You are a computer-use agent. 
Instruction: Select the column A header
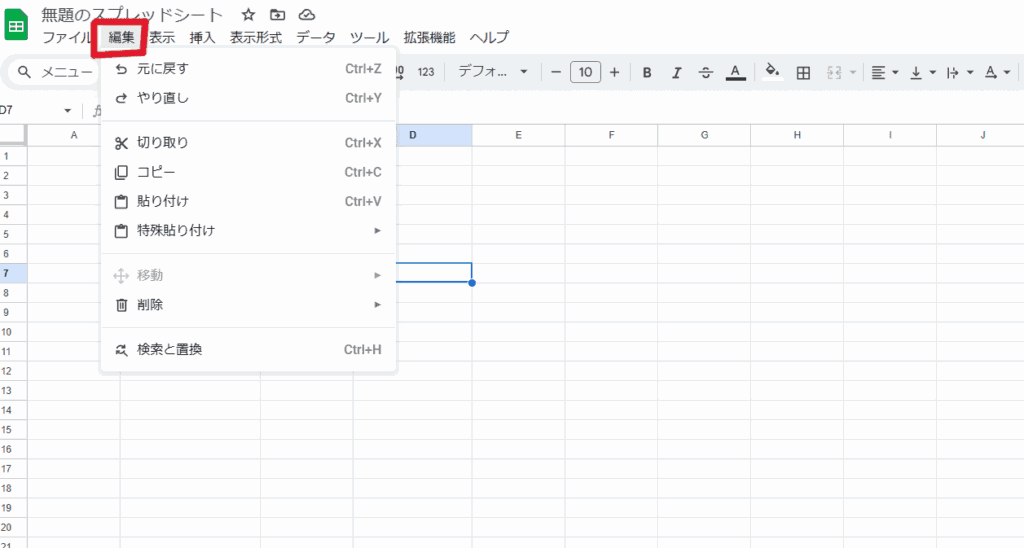[x=74, y=135]
